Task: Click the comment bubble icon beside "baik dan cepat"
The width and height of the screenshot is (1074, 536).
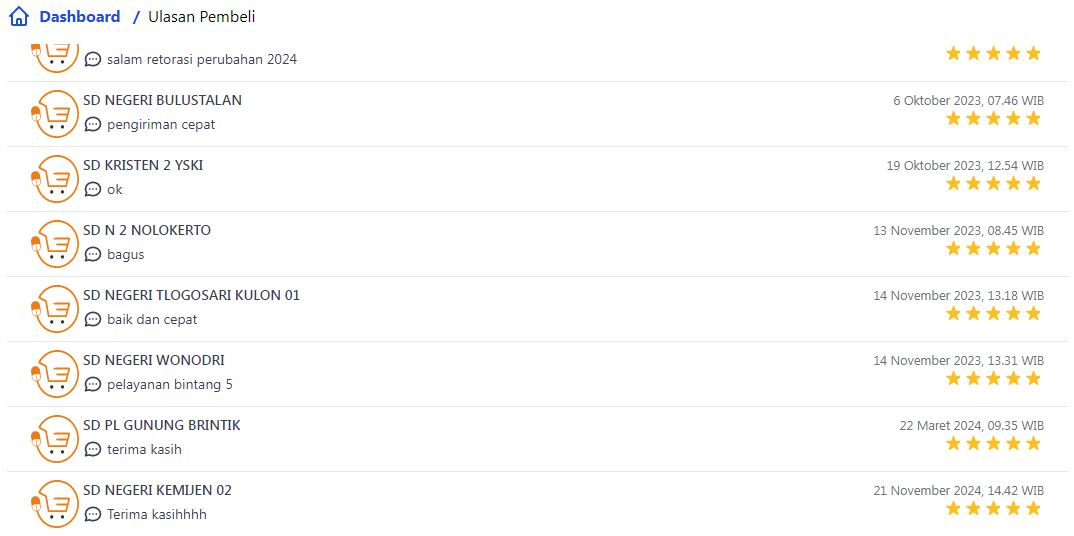Action: coord(93,320)
